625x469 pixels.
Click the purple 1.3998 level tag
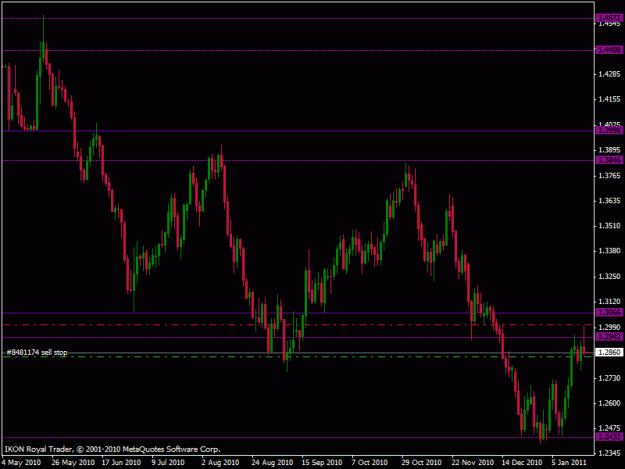(x=609, y=131)
